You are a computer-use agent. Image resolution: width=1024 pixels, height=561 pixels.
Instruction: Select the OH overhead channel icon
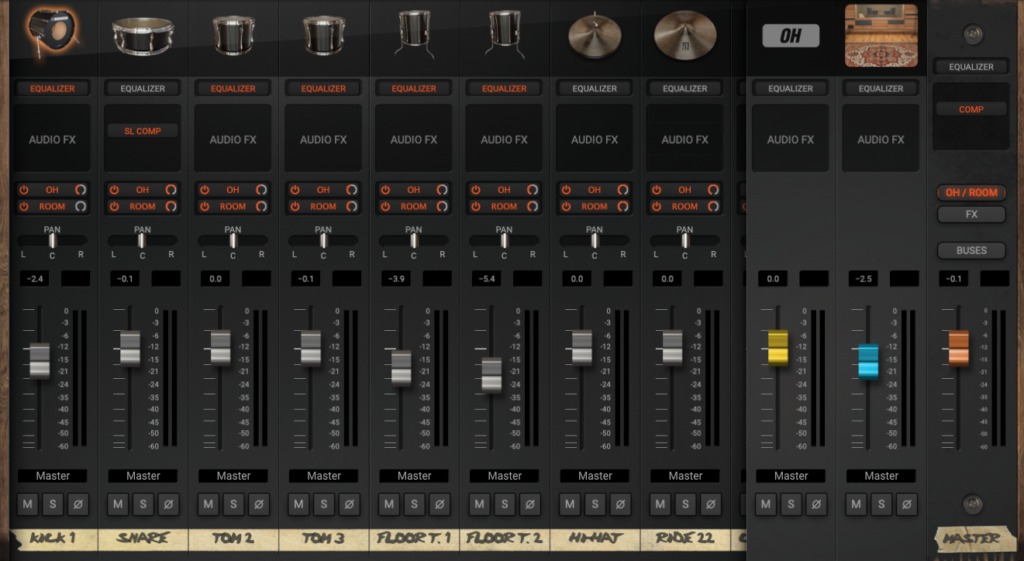point(790,35)
